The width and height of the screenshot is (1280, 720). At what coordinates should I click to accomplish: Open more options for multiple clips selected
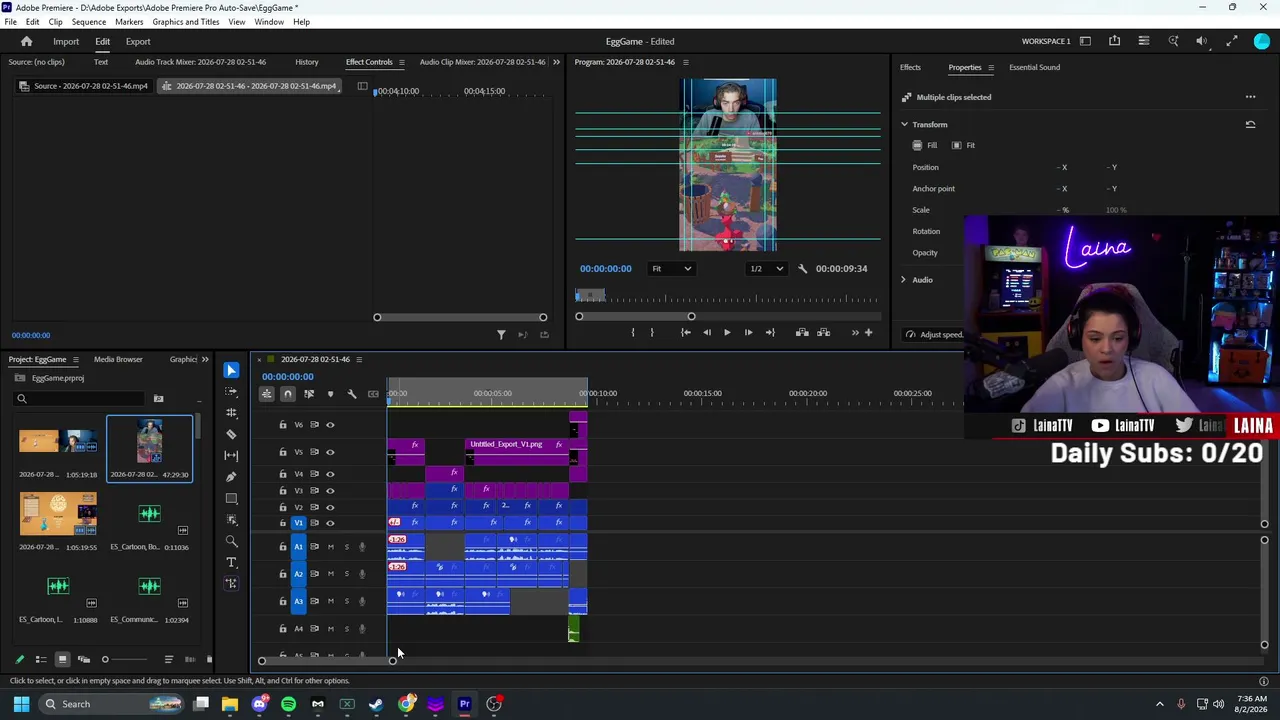[x=1250, y=97]
